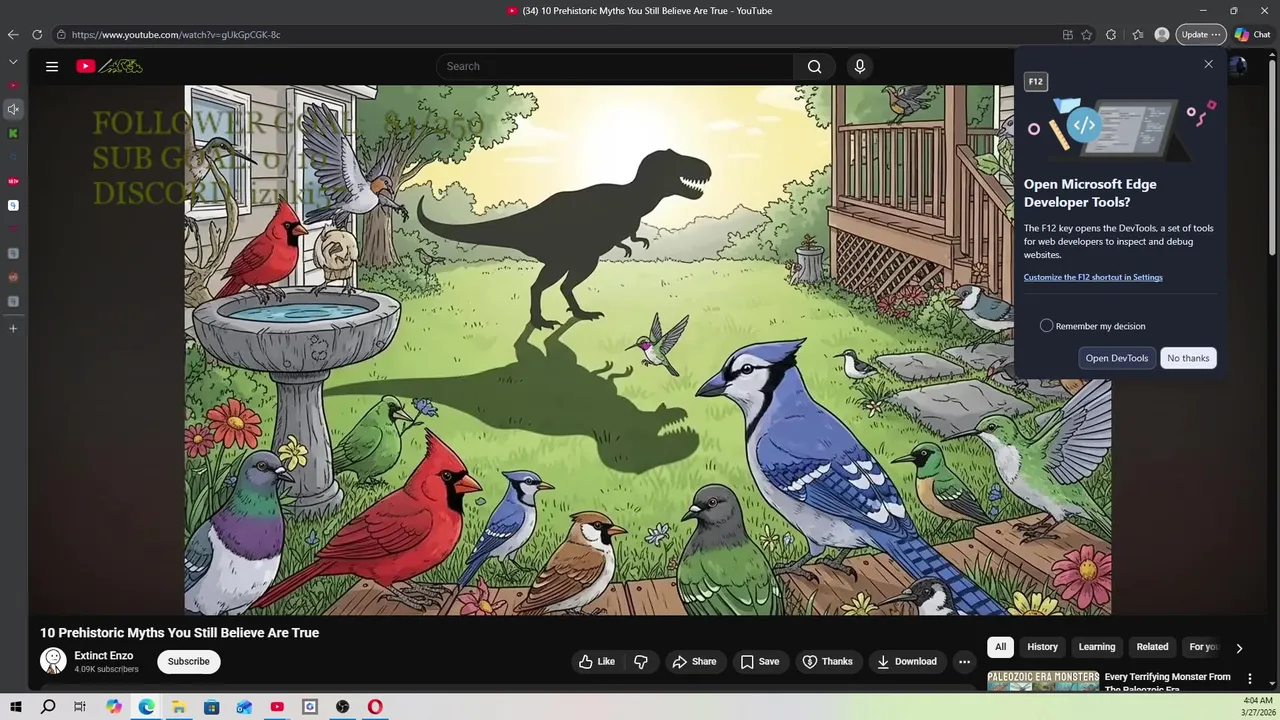Image resolution: width=1280 pixels, height=720 pixels.
Task: Open the Every Terrifying Monster video title
Action: click(1167, 683)
